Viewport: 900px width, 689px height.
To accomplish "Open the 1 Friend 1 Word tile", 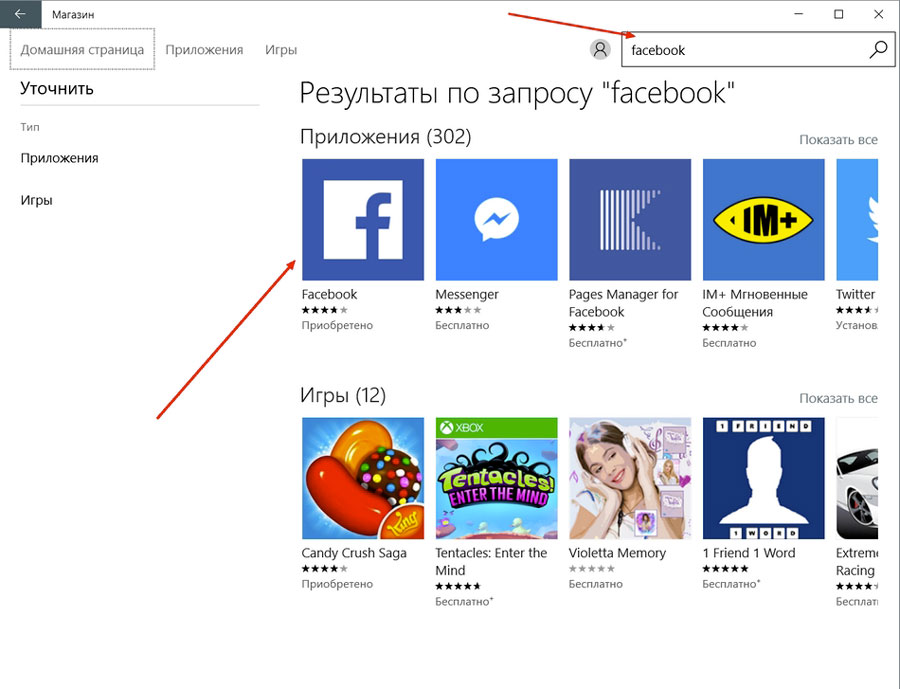I will coord(763,477).
